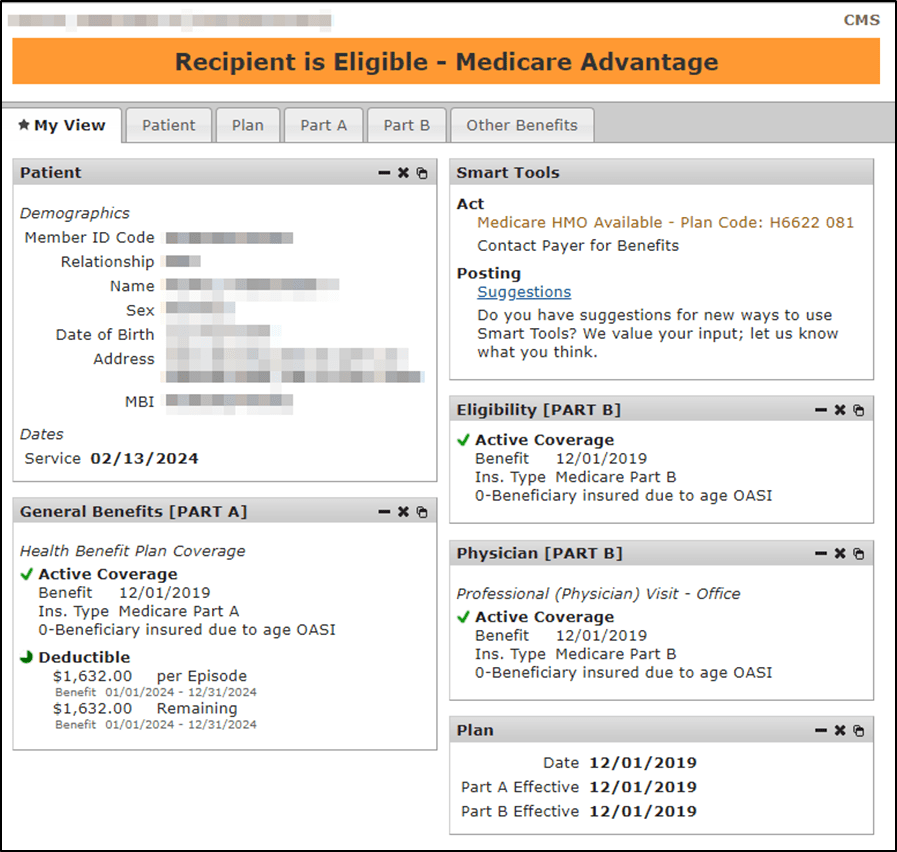Click the Deductible label
Image resolution: width=897 pixels, height=852 pixels.
[84, 657]
